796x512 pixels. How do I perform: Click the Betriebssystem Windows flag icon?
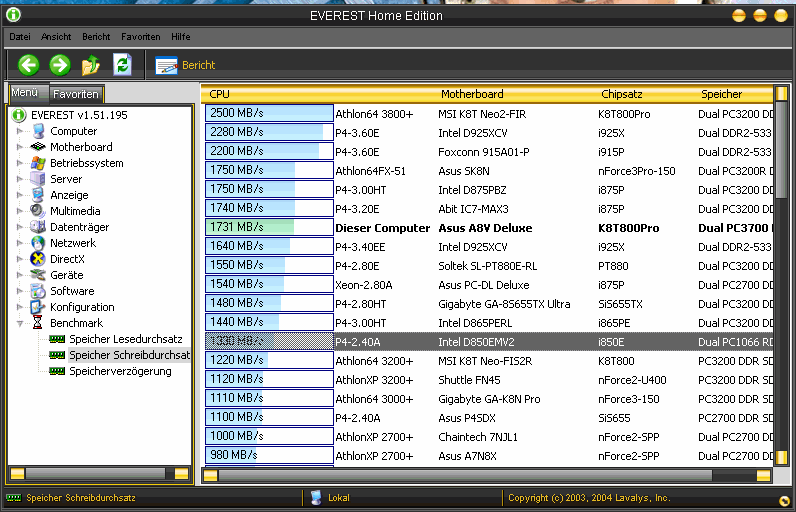[38, 163]
